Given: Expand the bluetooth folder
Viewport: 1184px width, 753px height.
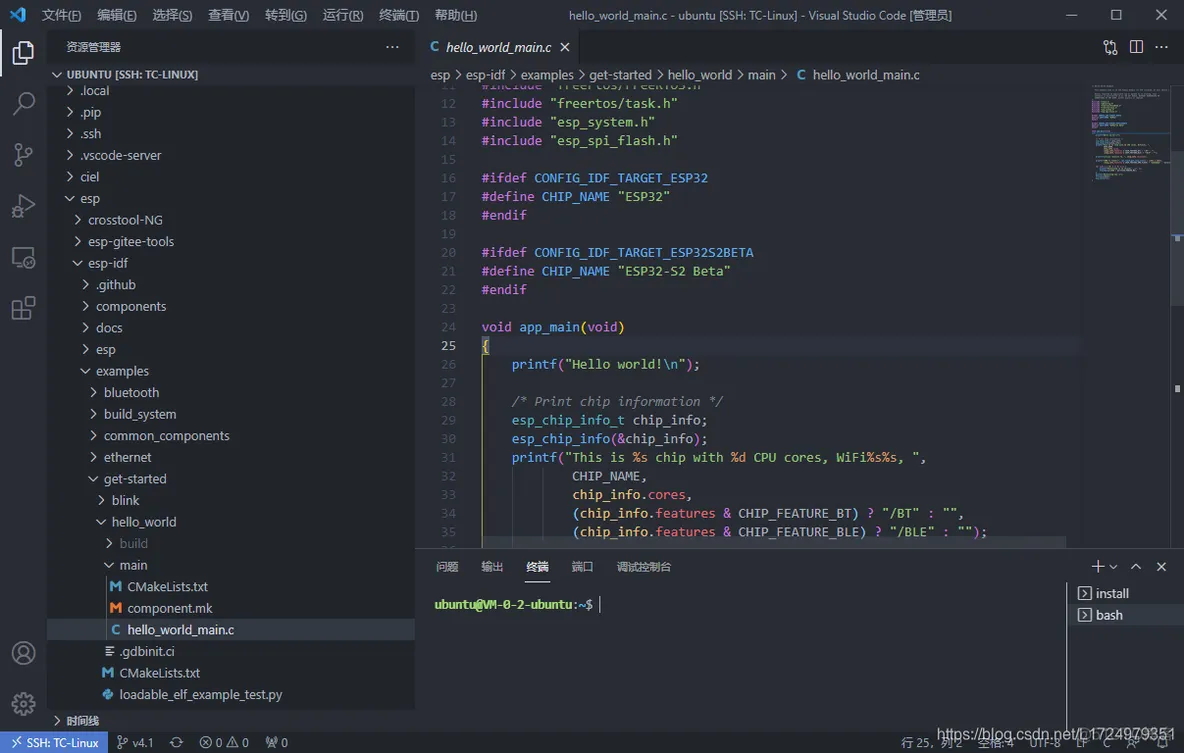Looking at the screenshot, I should [x=131, y=392].
